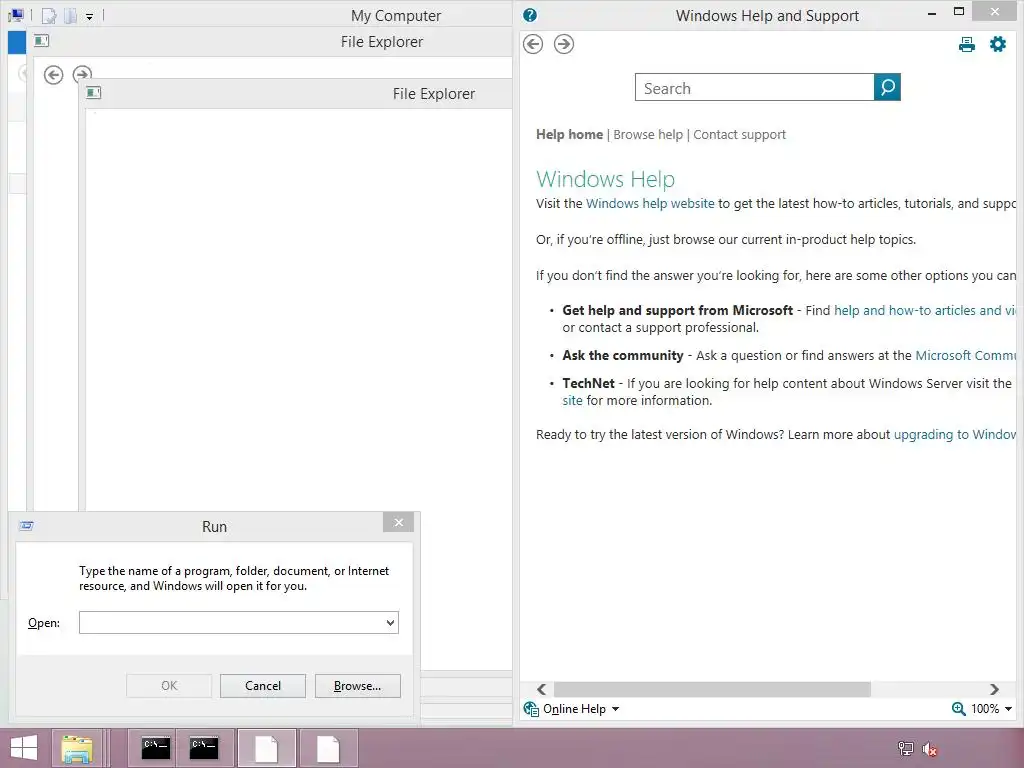Open the 100% zoom level dropdown arrow

tap(1008, 709)
